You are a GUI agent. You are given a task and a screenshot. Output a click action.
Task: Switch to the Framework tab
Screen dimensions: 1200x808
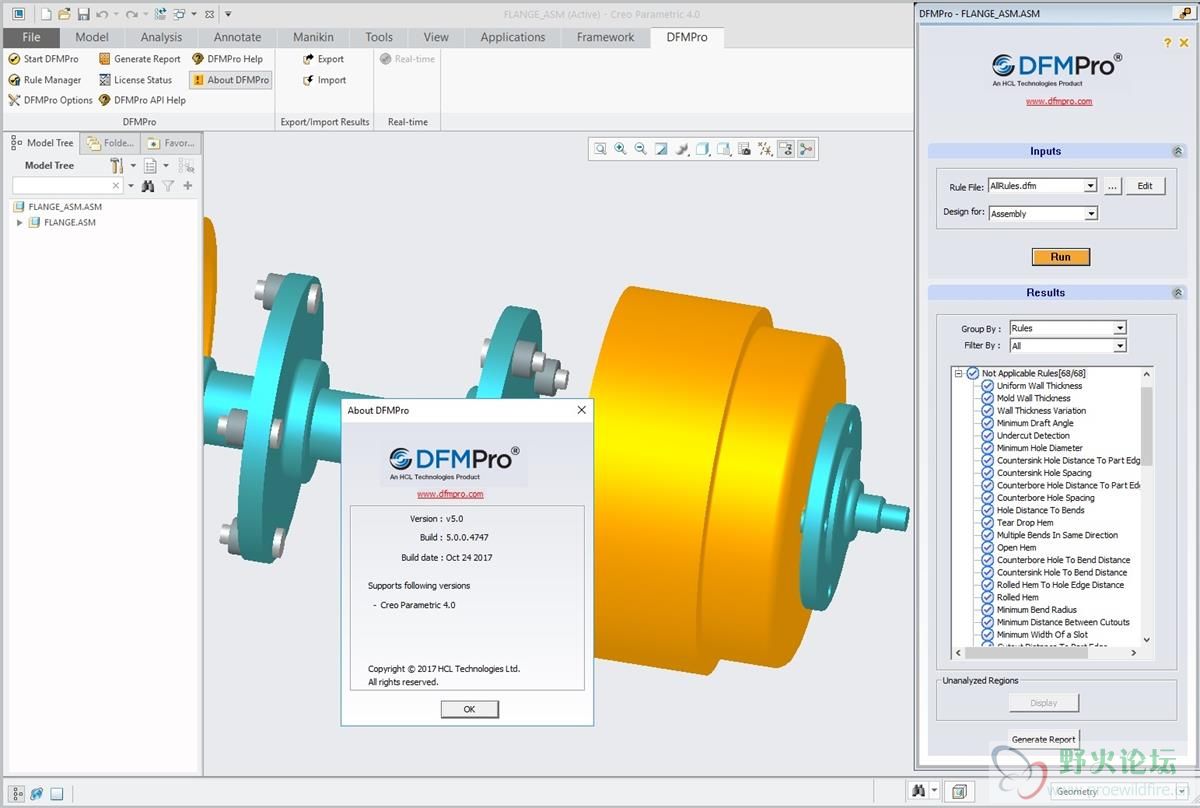click(x=605, y=37)
